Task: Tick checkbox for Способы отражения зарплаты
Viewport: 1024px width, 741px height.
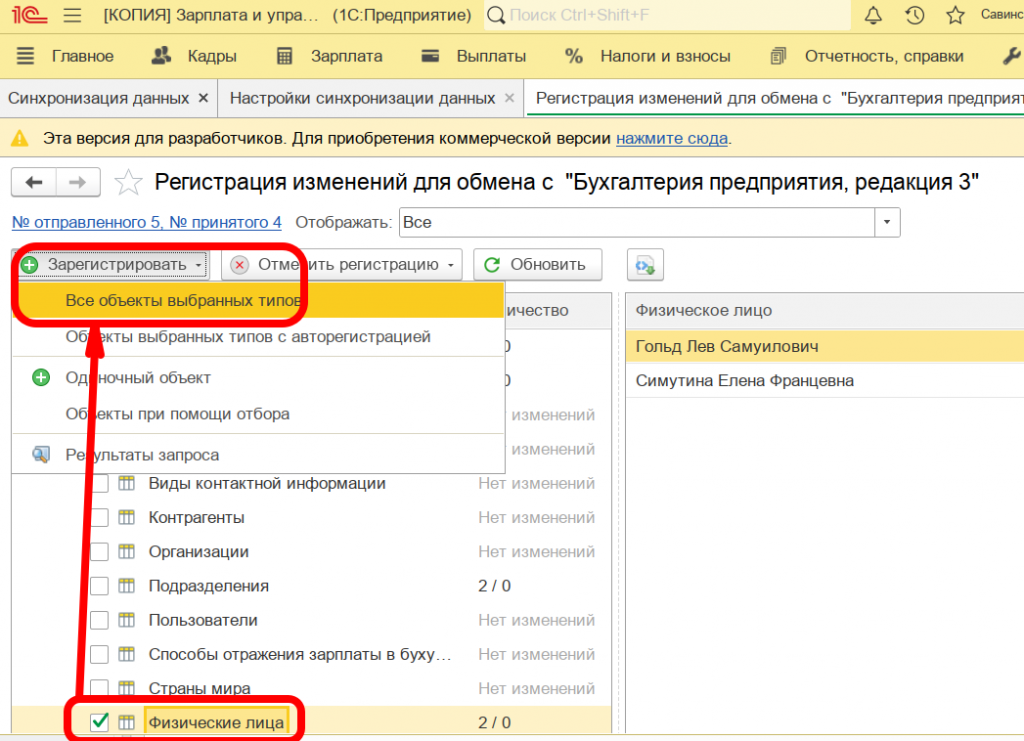Action: 99,654
